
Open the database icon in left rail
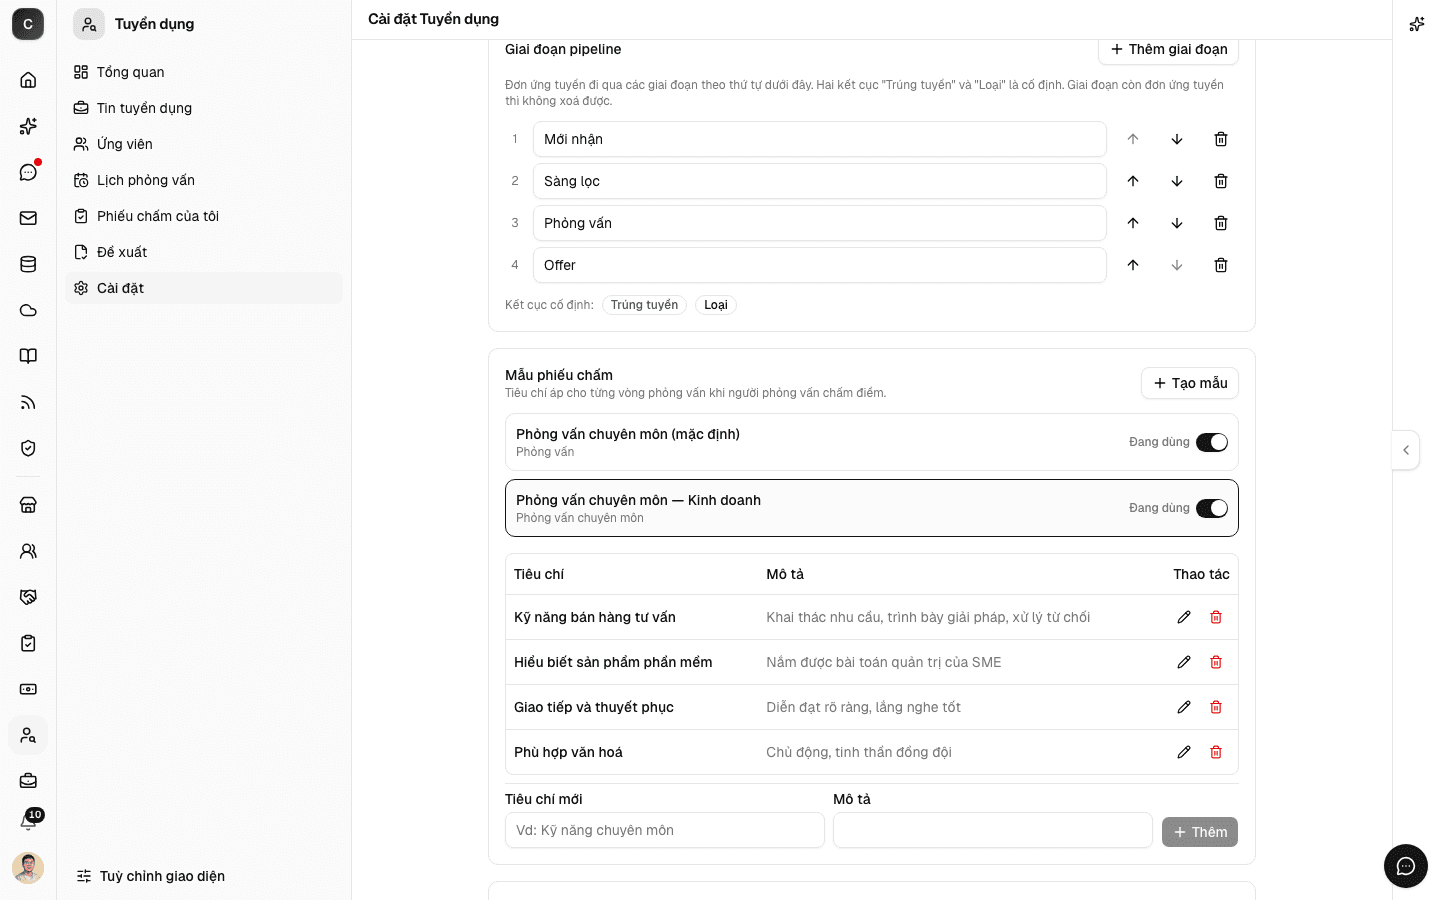[28, 264]
